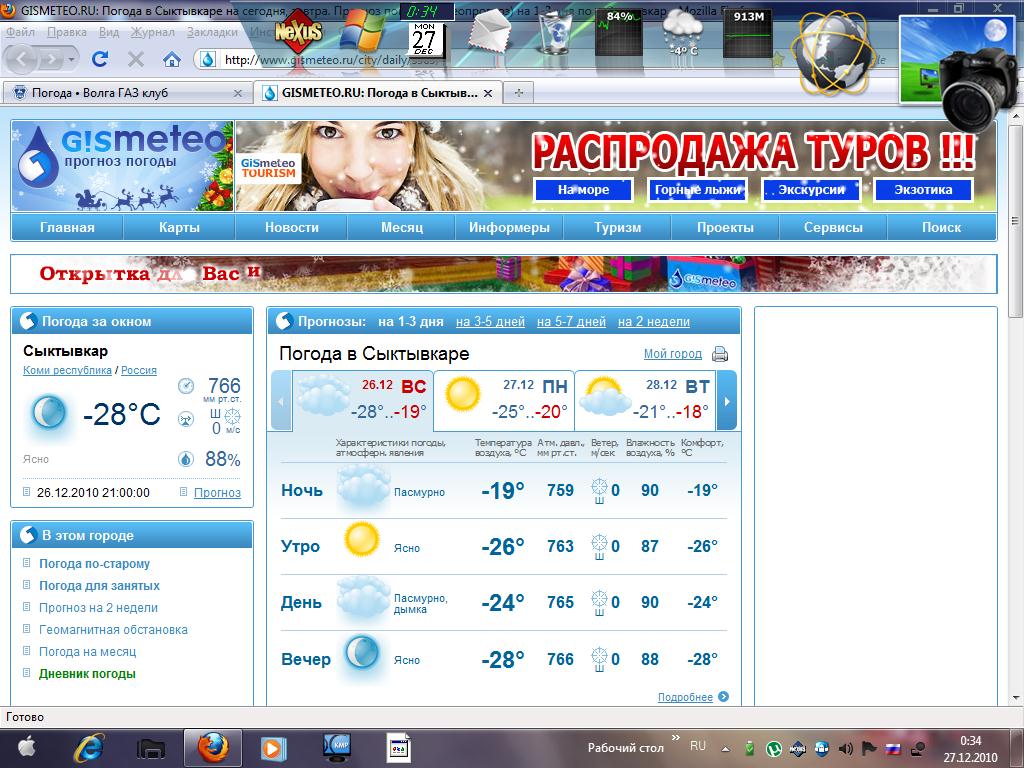This screenshot has width=1024, height=768.
Task: Open the Подробнее details link
Action: [685, 697]
